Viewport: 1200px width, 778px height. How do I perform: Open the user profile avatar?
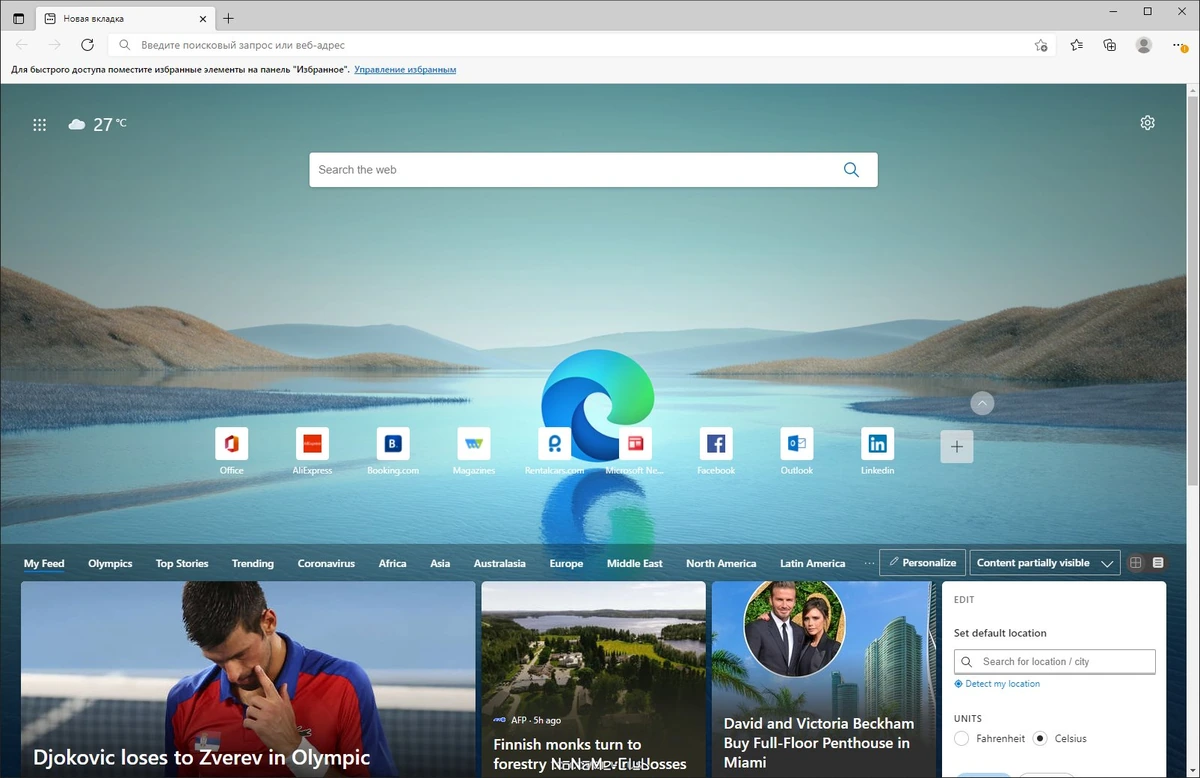click(x=1144, y=45)
